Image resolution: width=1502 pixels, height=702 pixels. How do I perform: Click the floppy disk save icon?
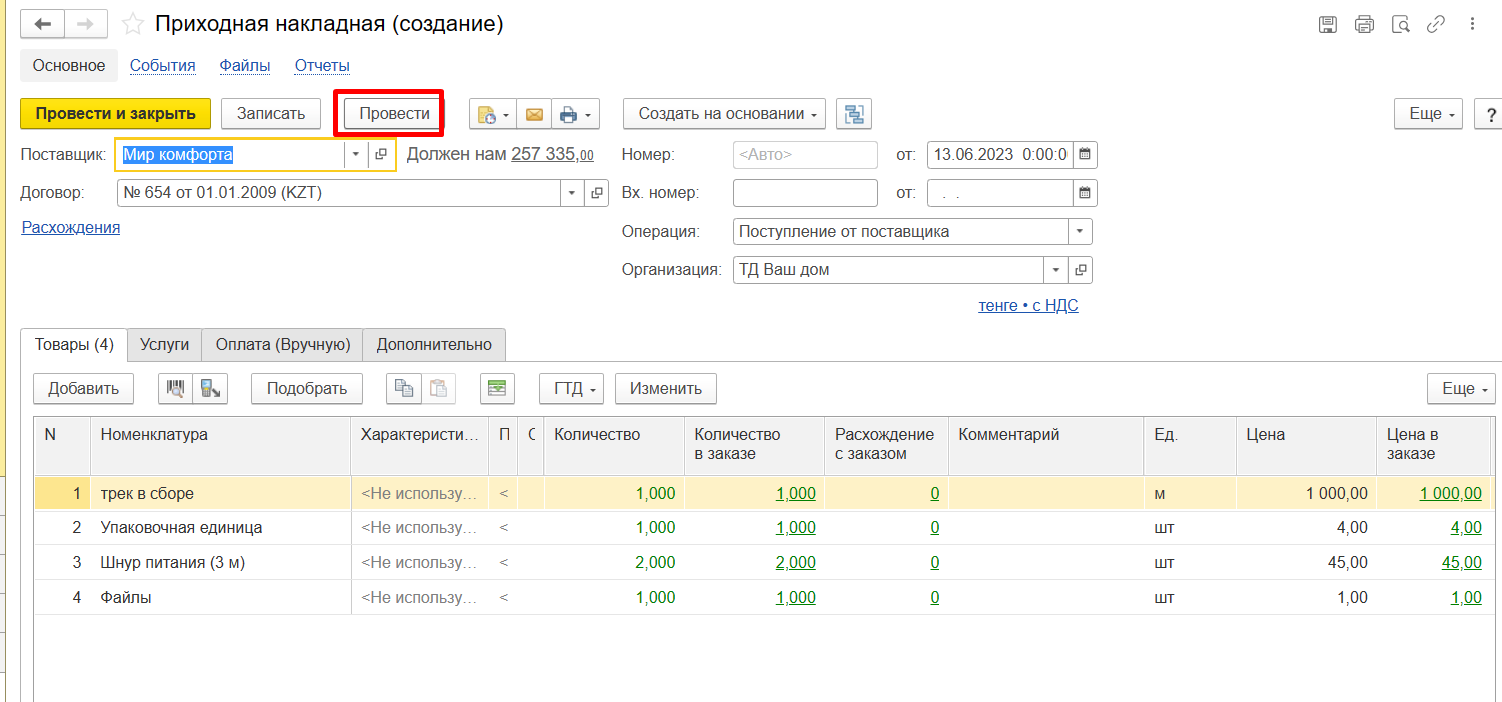coord(1328,24)
